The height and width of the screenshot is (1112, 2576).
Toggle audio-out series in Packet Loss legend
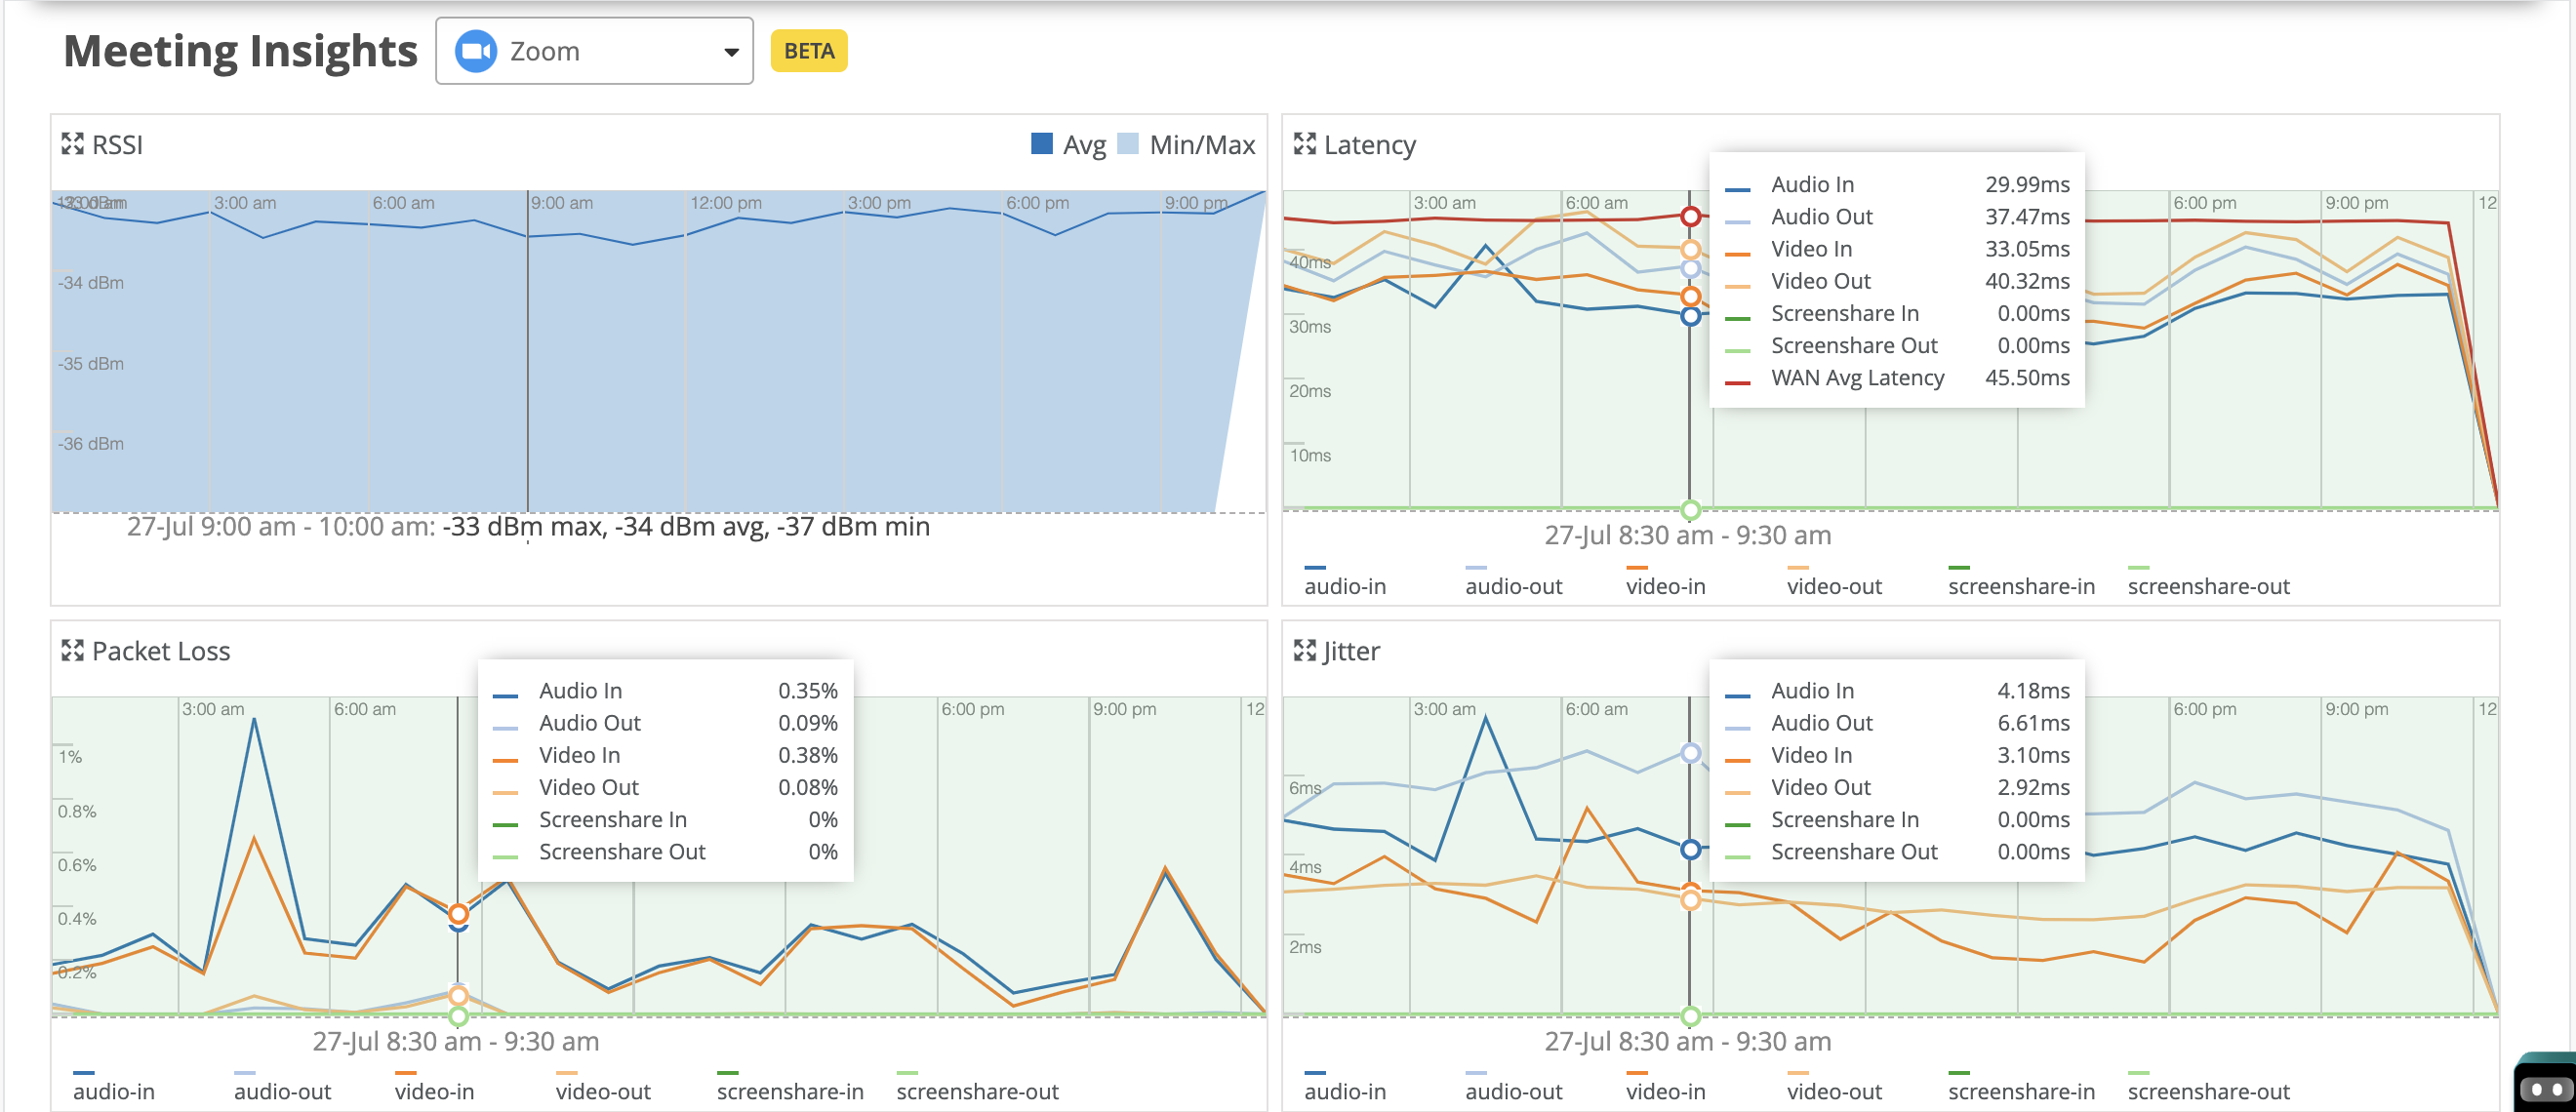point(282,1091)
